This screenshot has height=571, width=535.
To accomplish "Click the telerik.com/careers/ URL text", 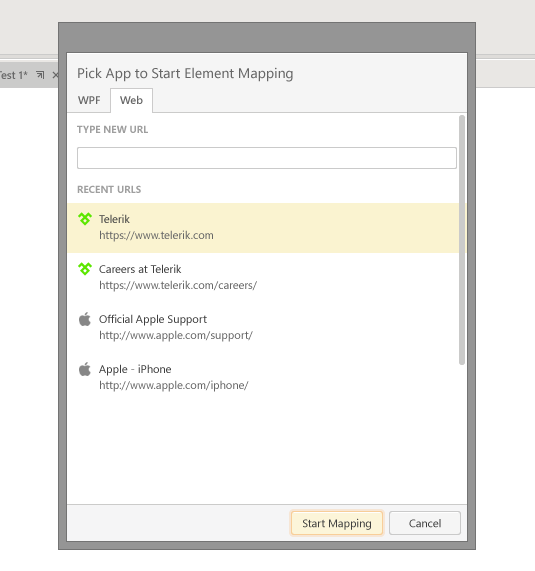I will [x=178, y=285].
